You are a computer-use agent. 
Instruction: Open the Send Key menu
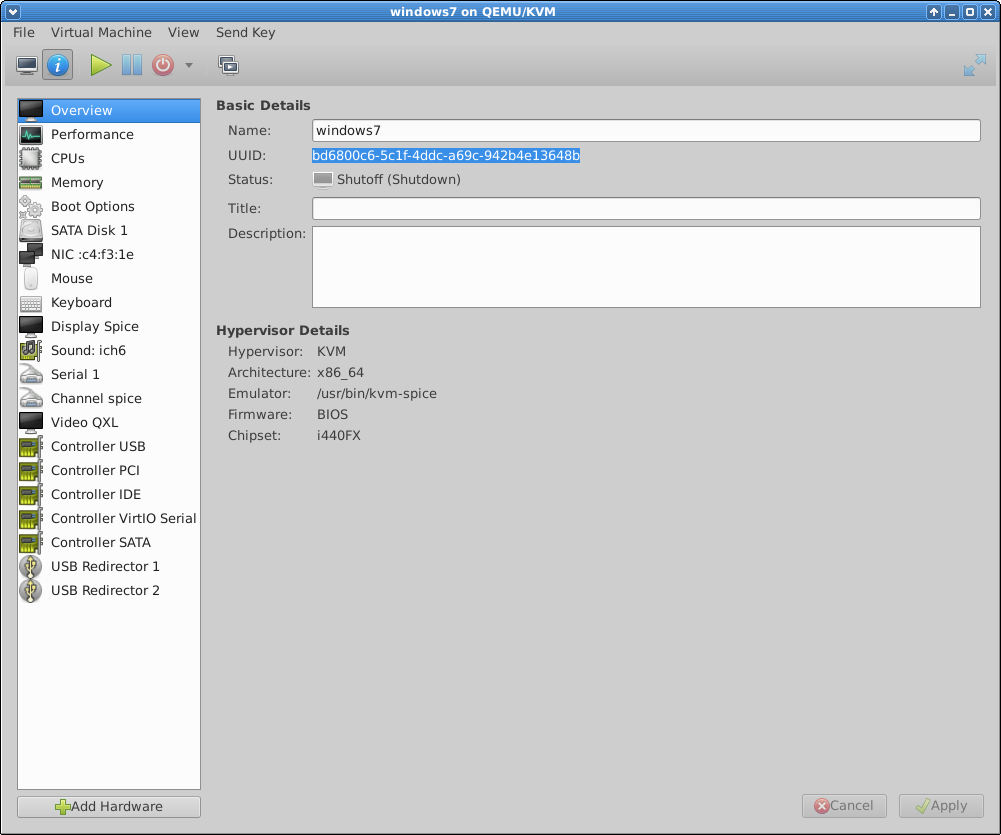tap(245, 33)
